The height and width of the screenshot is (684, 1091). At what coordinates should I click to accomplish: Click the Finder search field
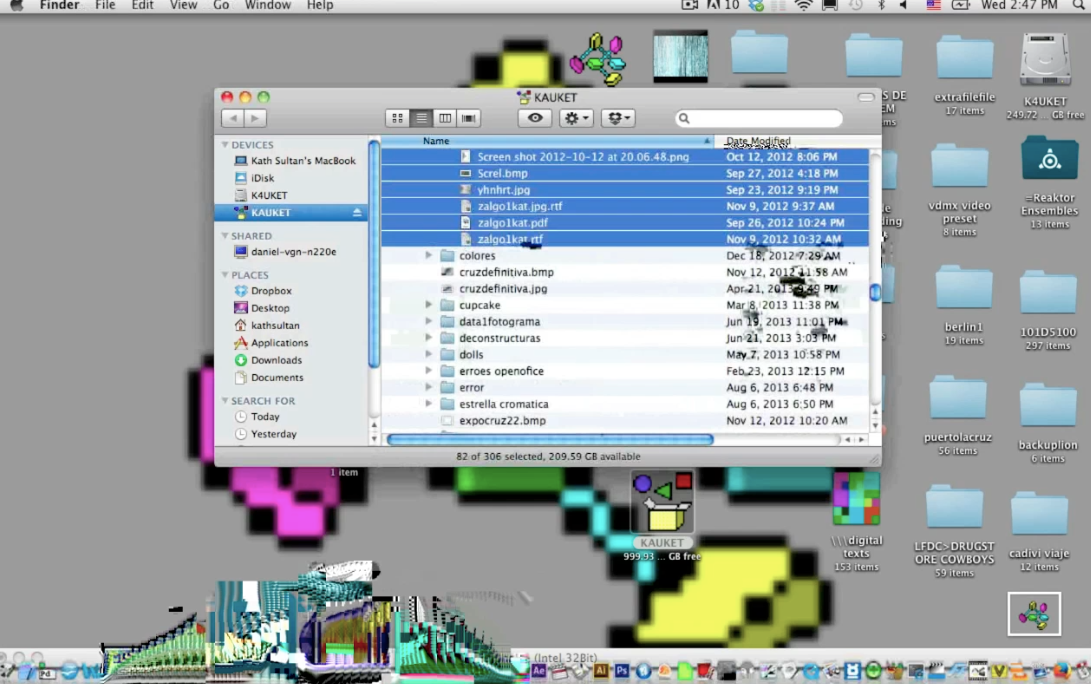point(758,118)
